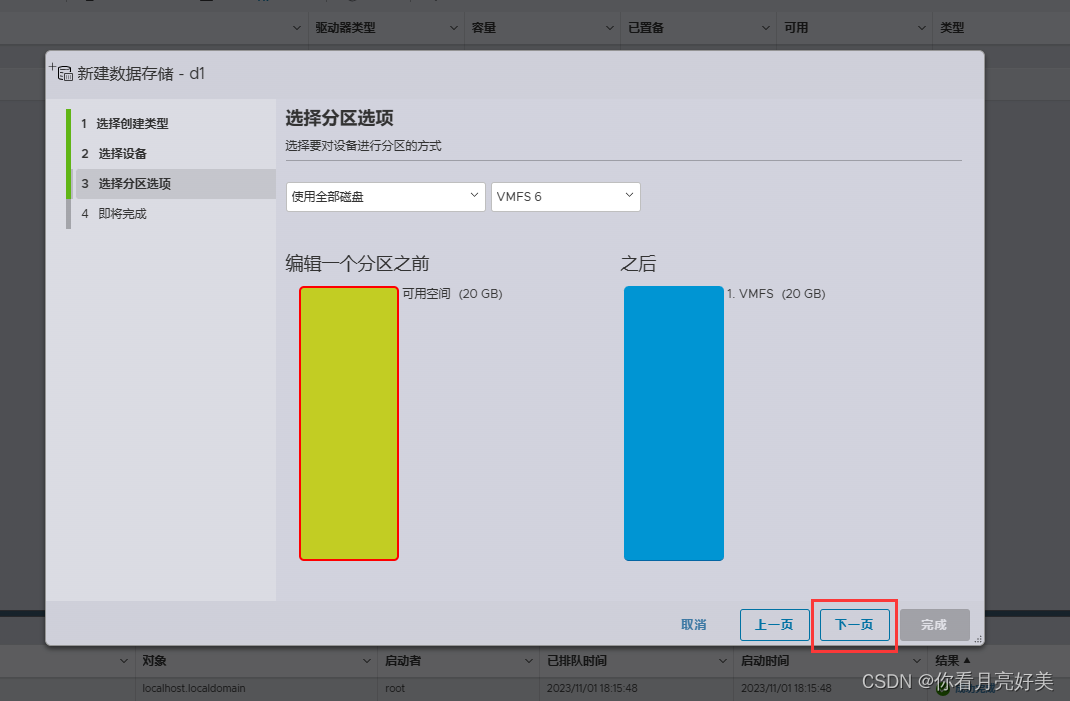The height and width of the screenshot is (701, 1070).
Task: Click the 上一页 button
Action: tap(774, 624)
